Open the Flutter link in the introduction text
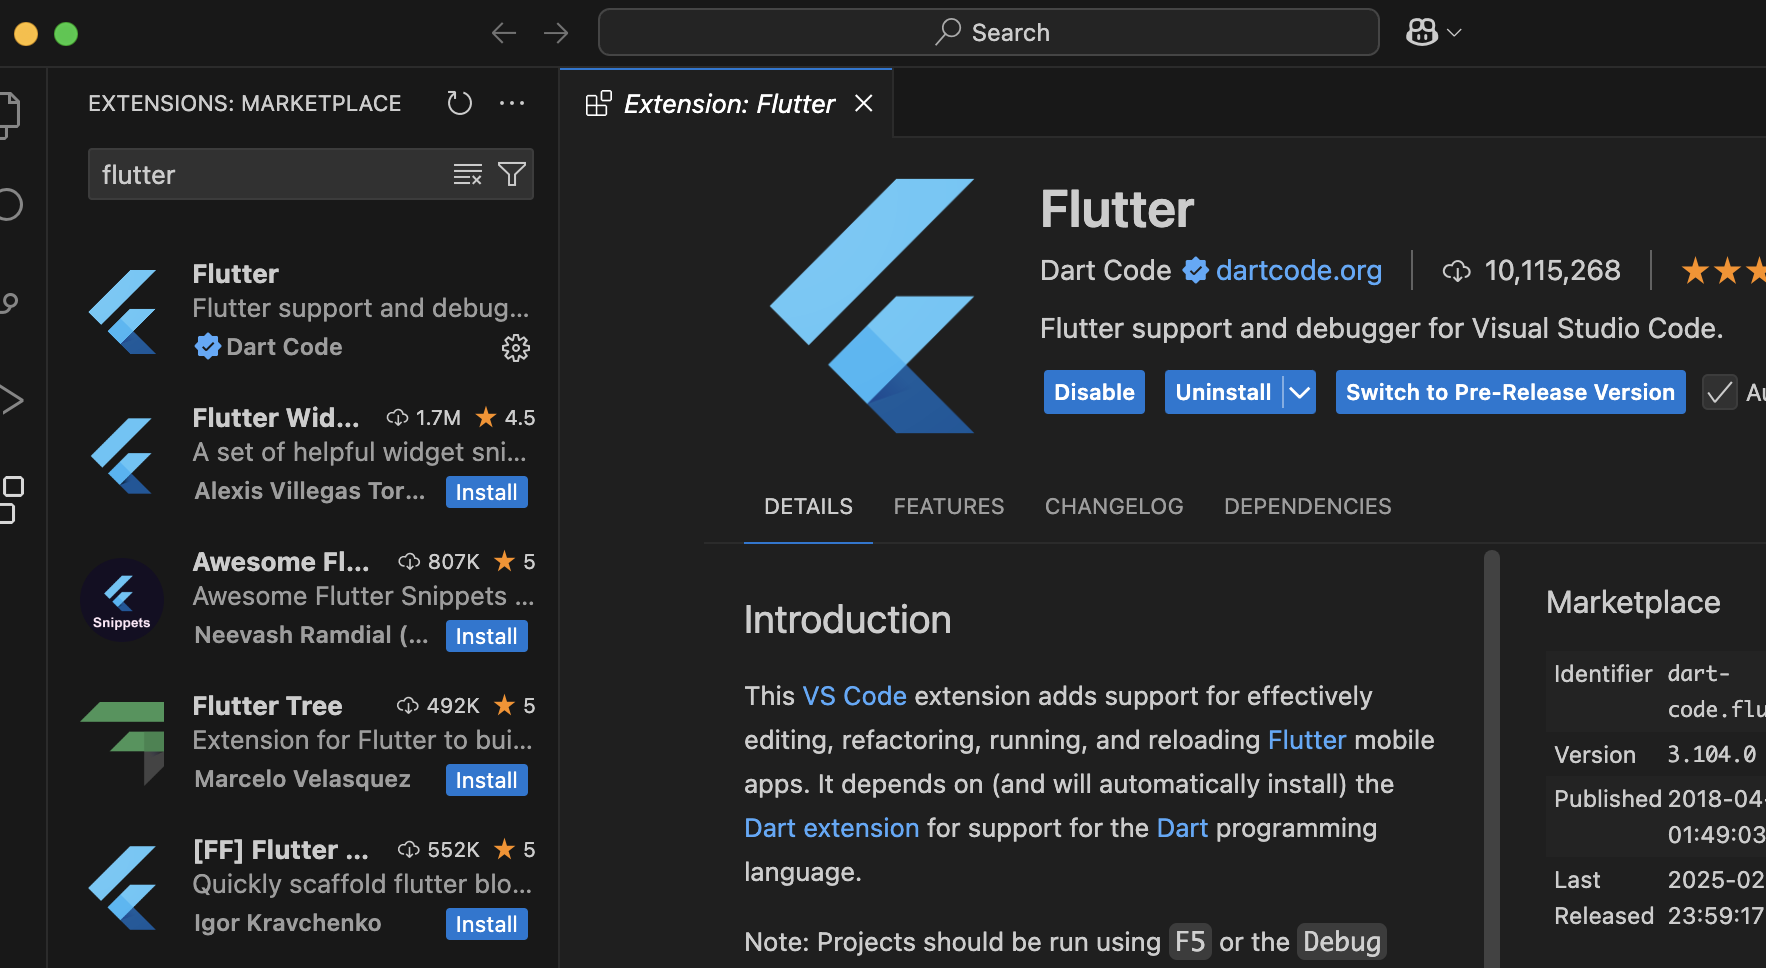 pyautogui.click(x=1306, y=740)
